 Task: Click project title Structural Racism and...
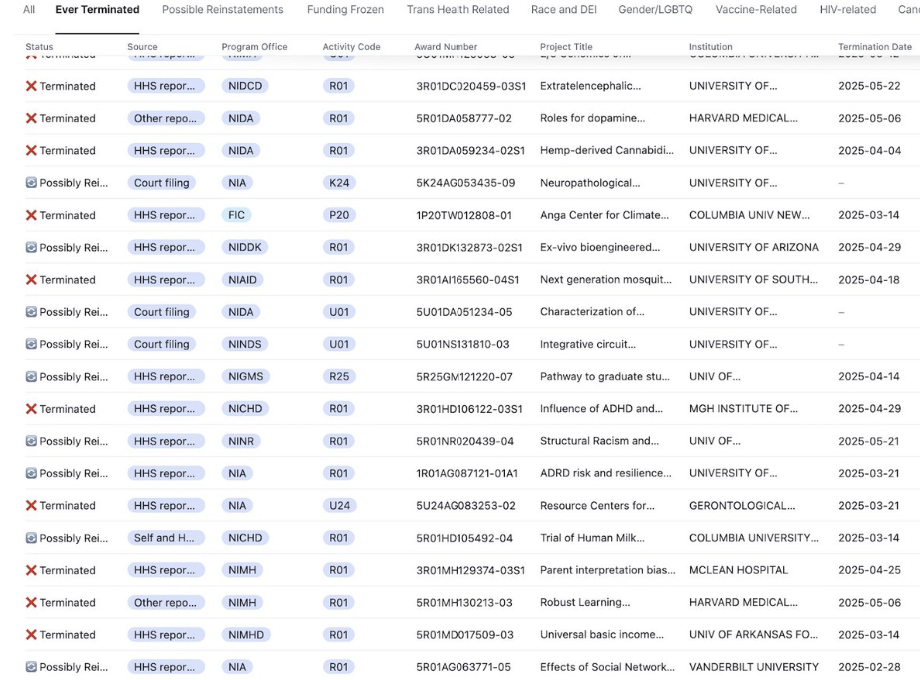599,441
